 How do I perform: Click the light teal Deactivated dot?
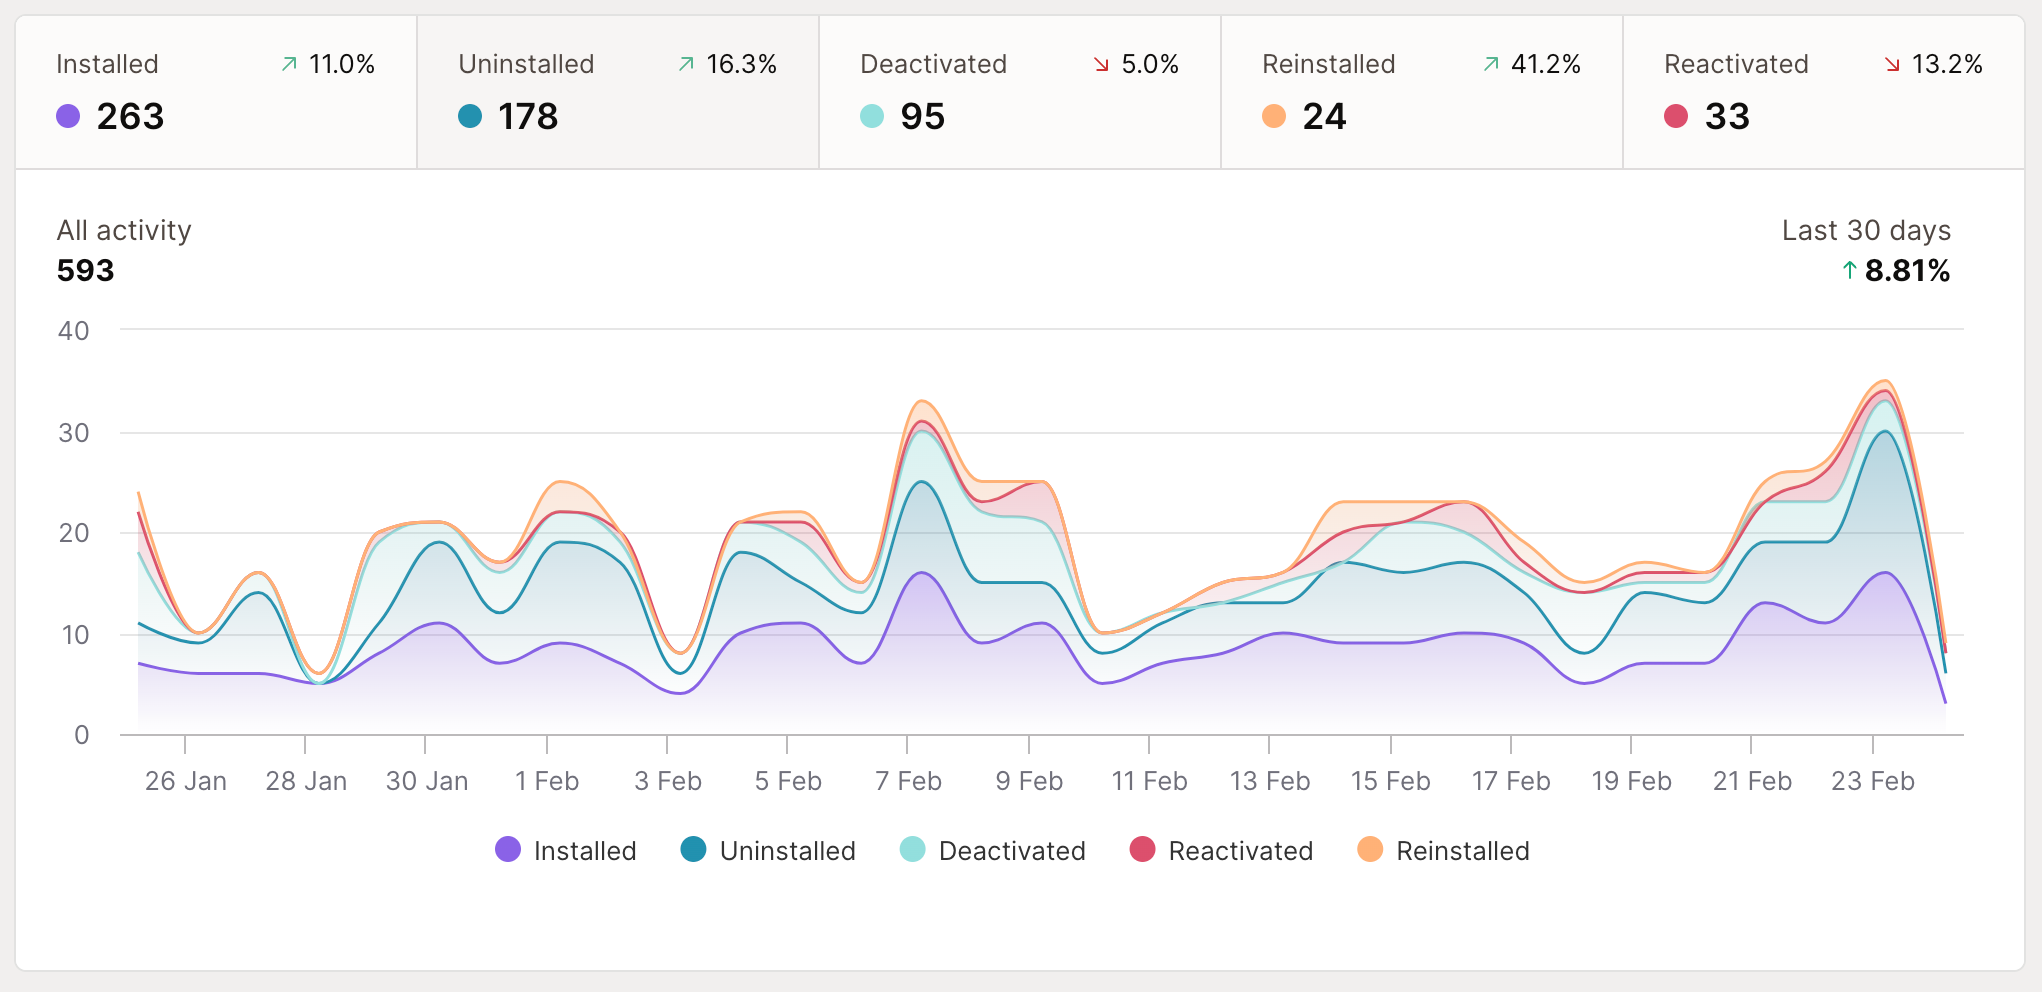(871, 118)
